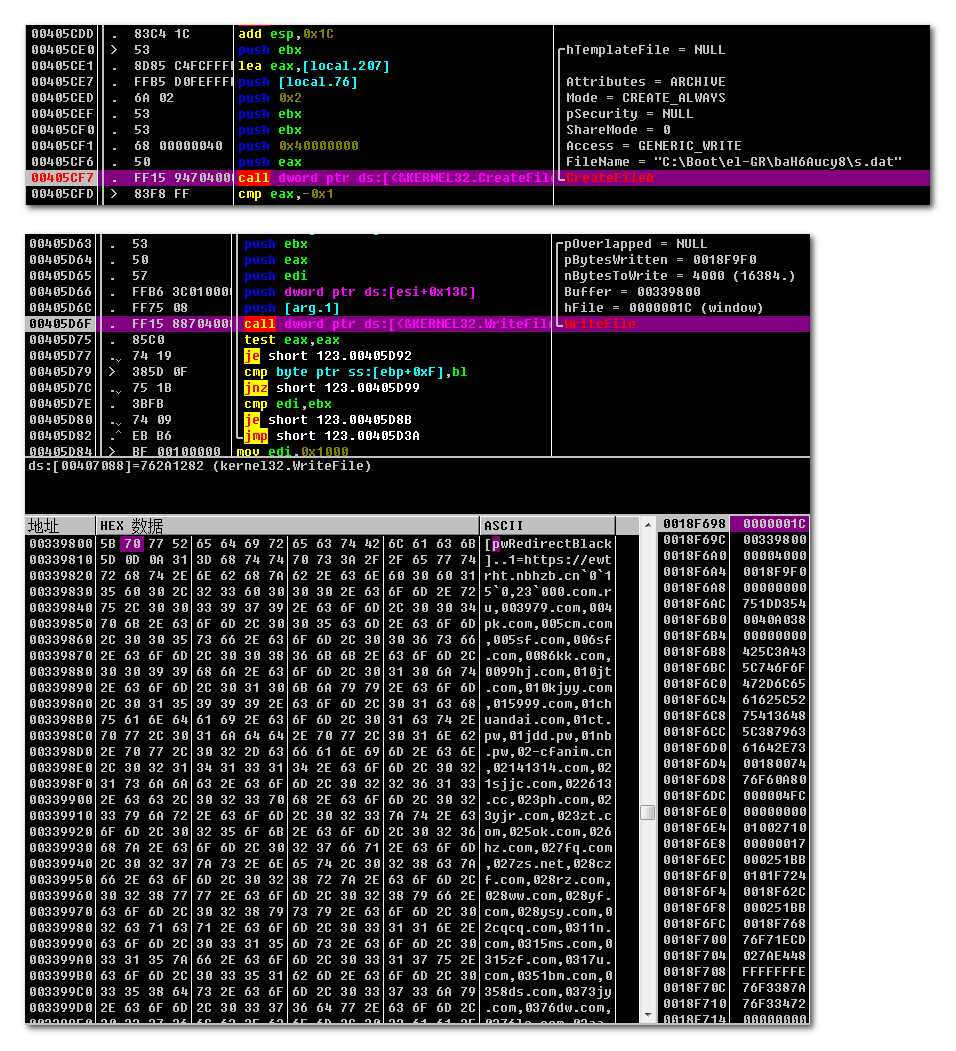Select stack entry at 0018F6AC value 751DD354
Screen dimensions: 956x1051
734,603
